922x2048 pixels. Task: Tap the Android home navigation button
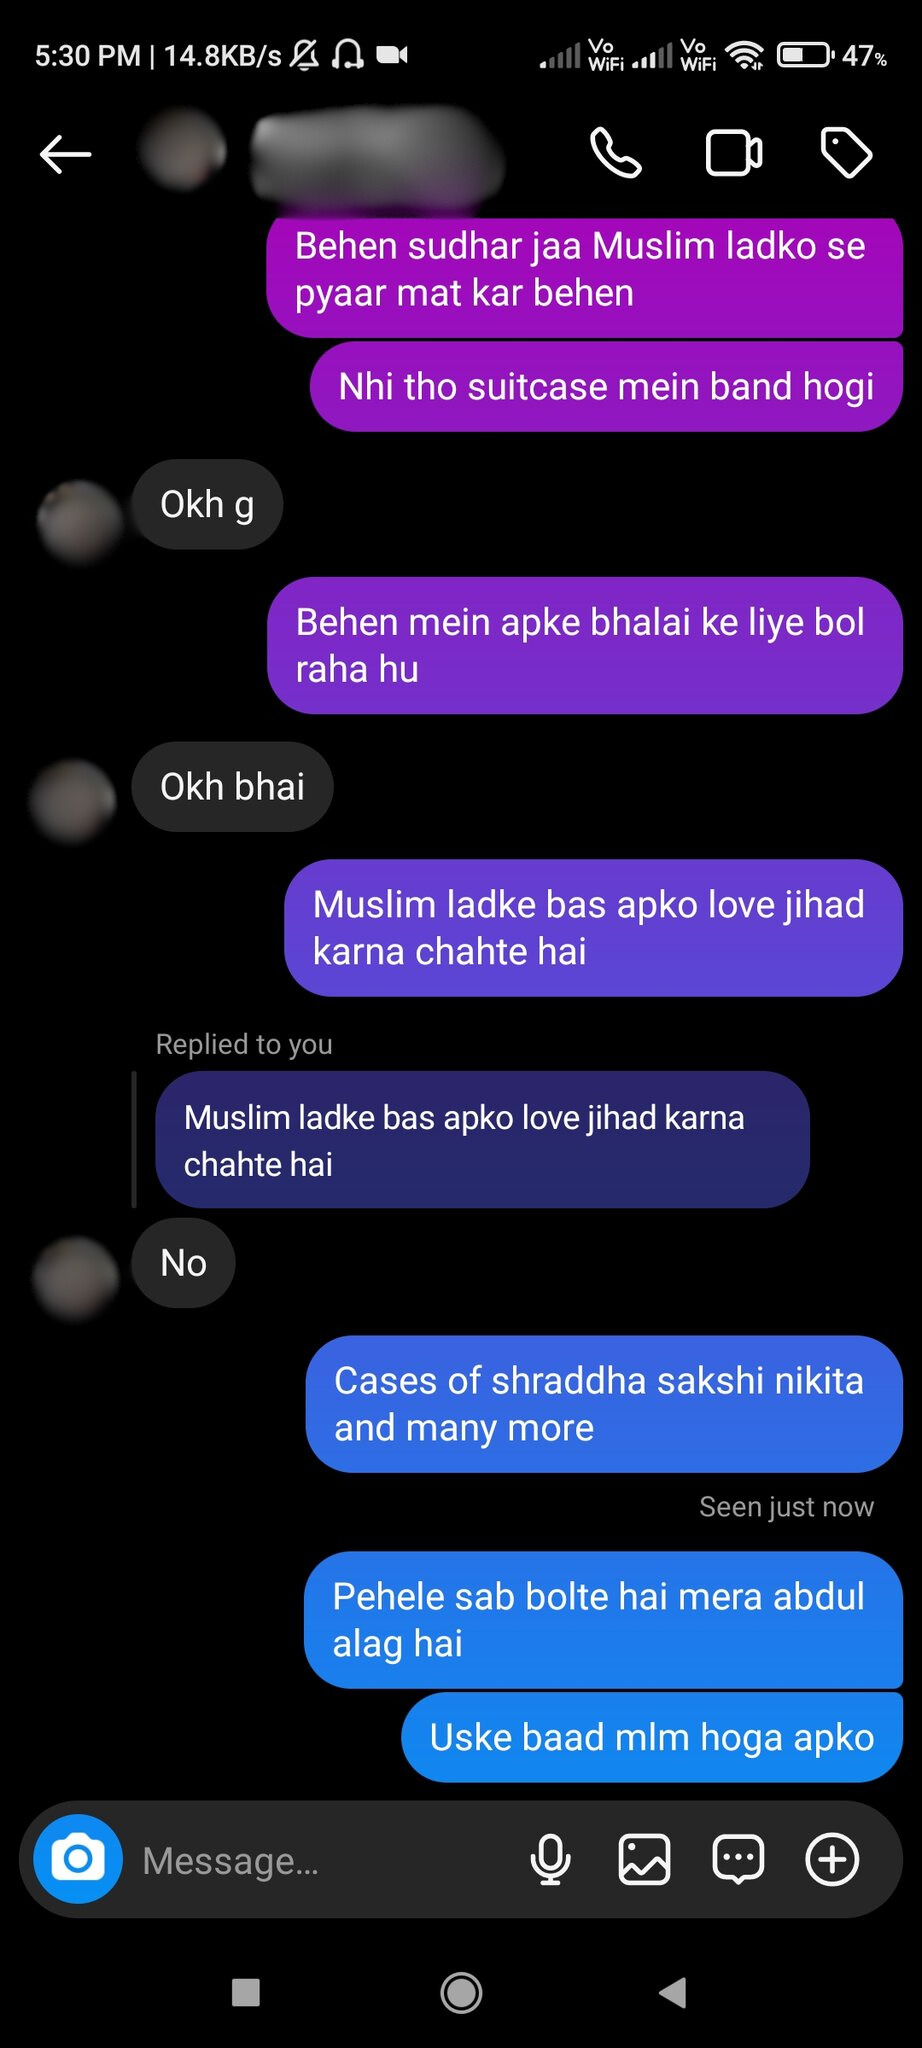tap(461, 1993)
